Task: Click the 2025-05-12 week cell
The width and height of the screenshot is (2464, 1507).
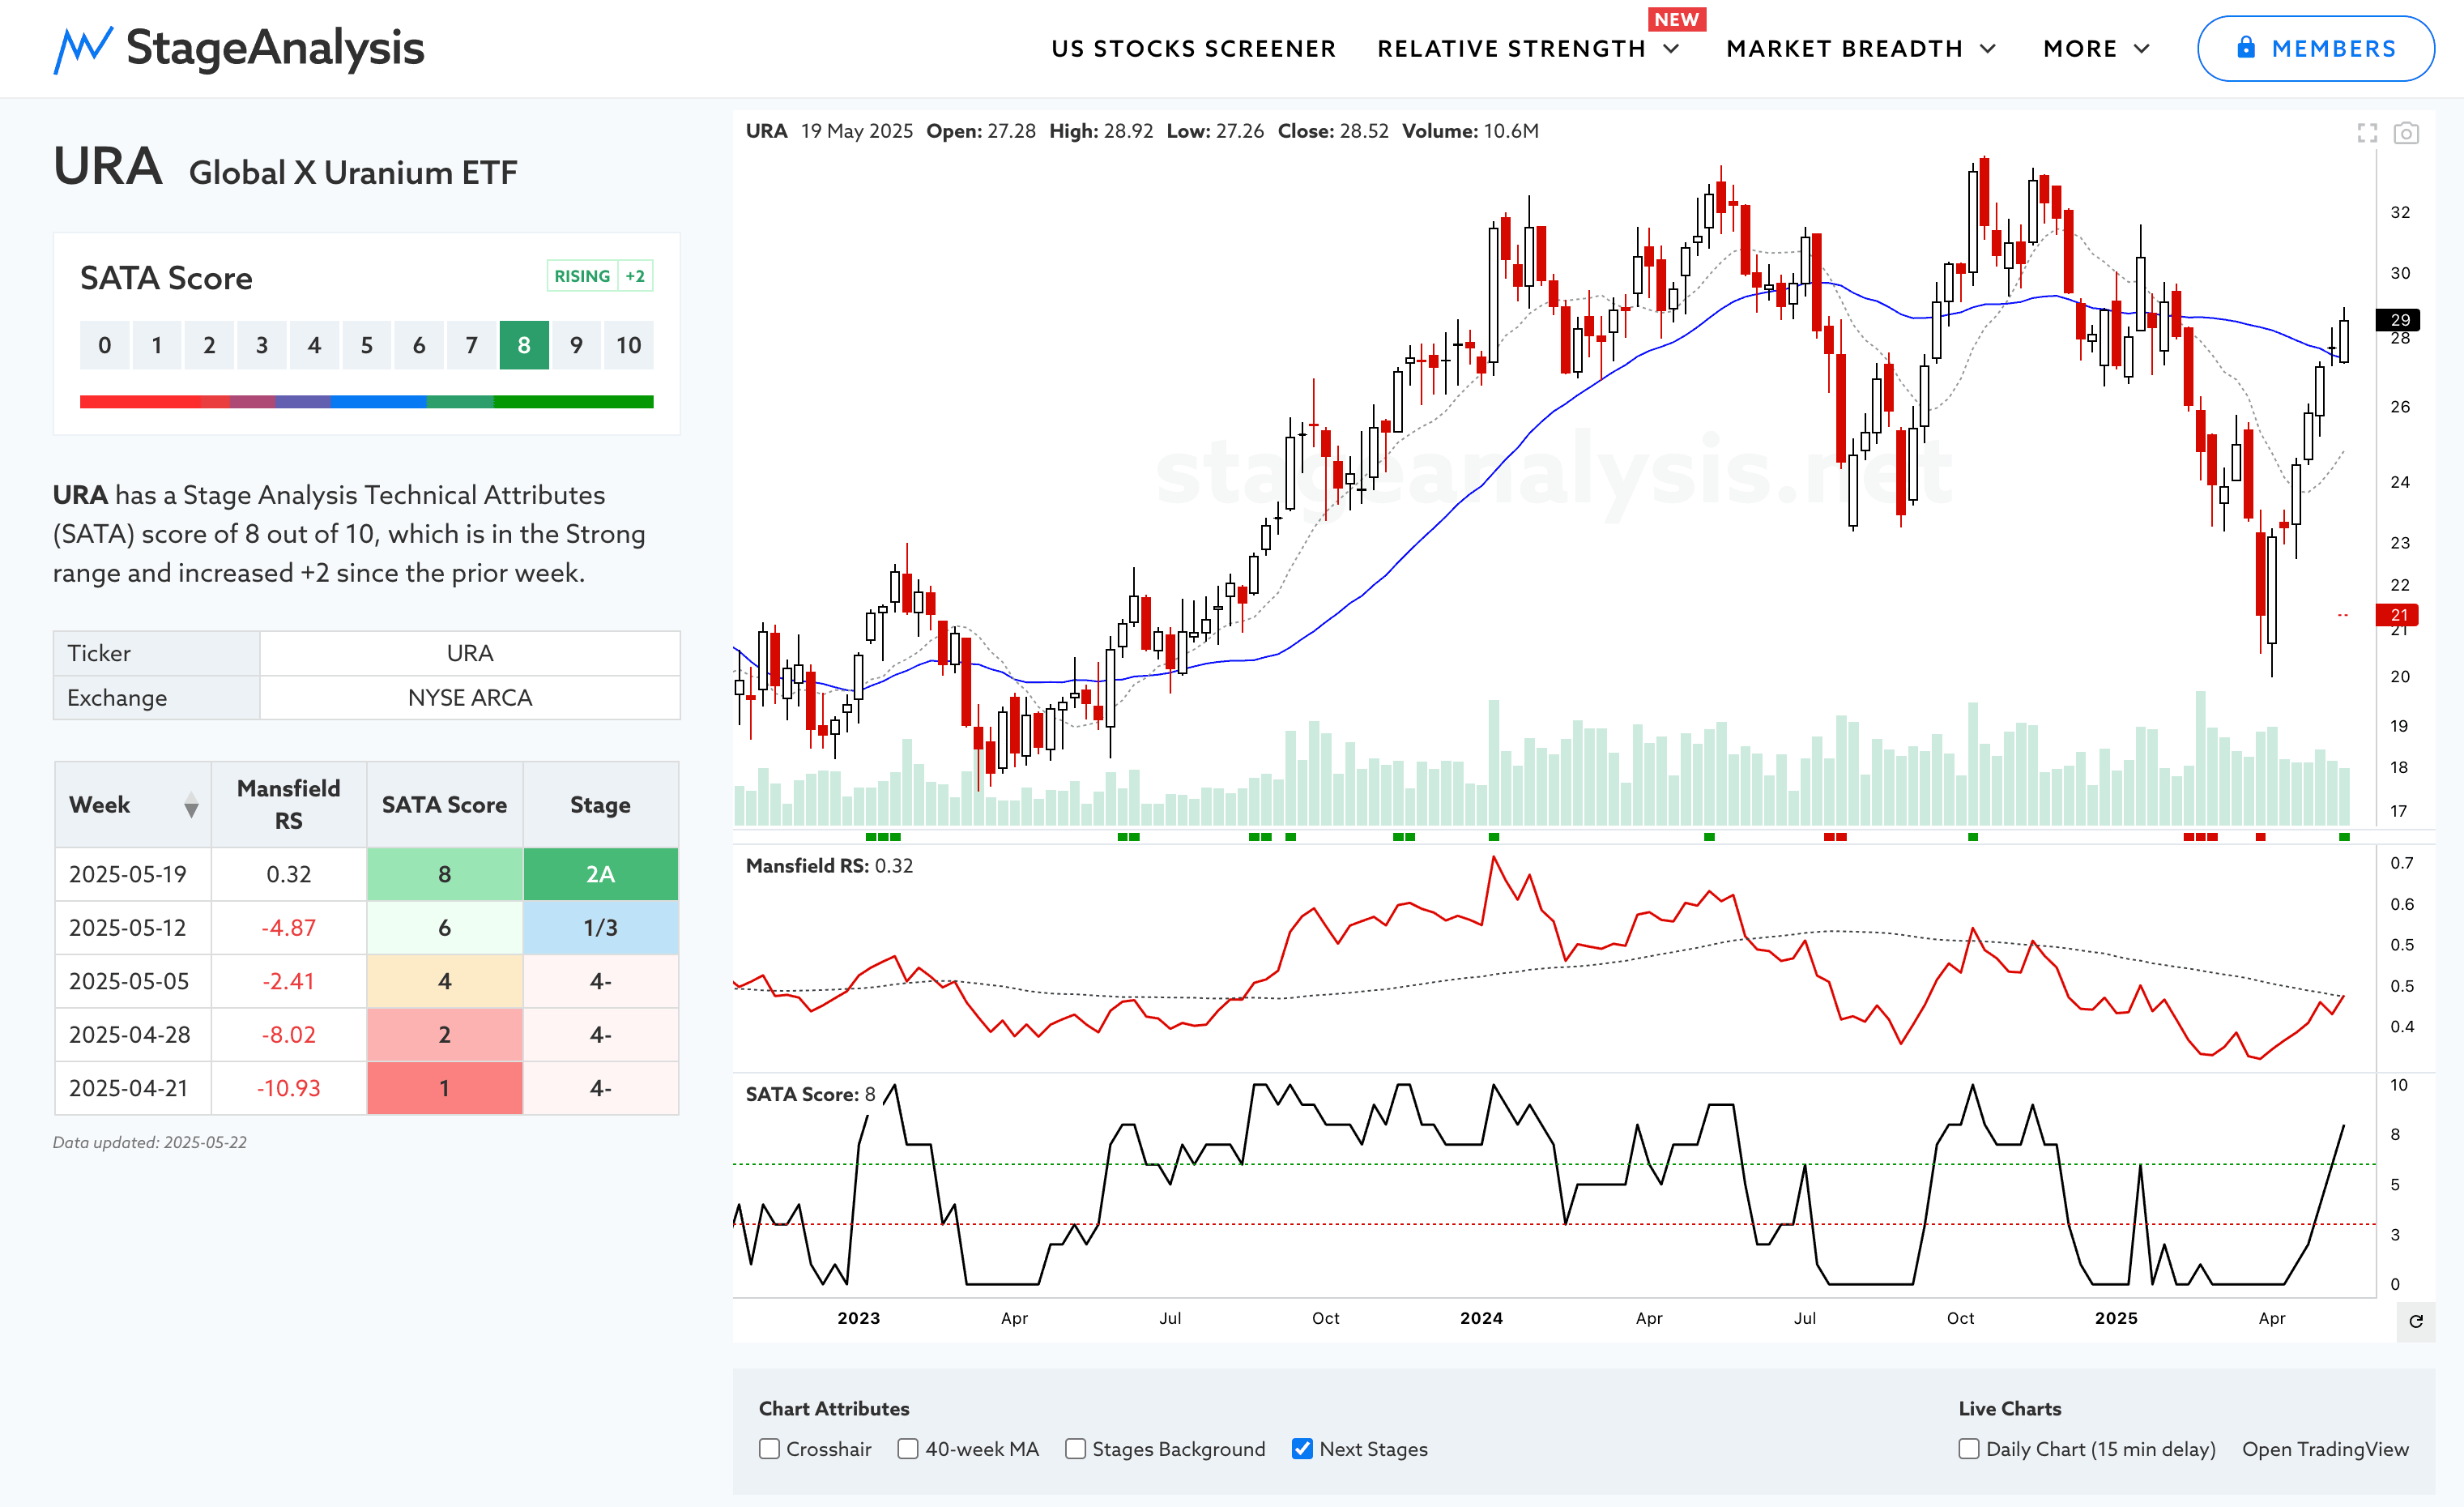Action: [x=133, y=928]
